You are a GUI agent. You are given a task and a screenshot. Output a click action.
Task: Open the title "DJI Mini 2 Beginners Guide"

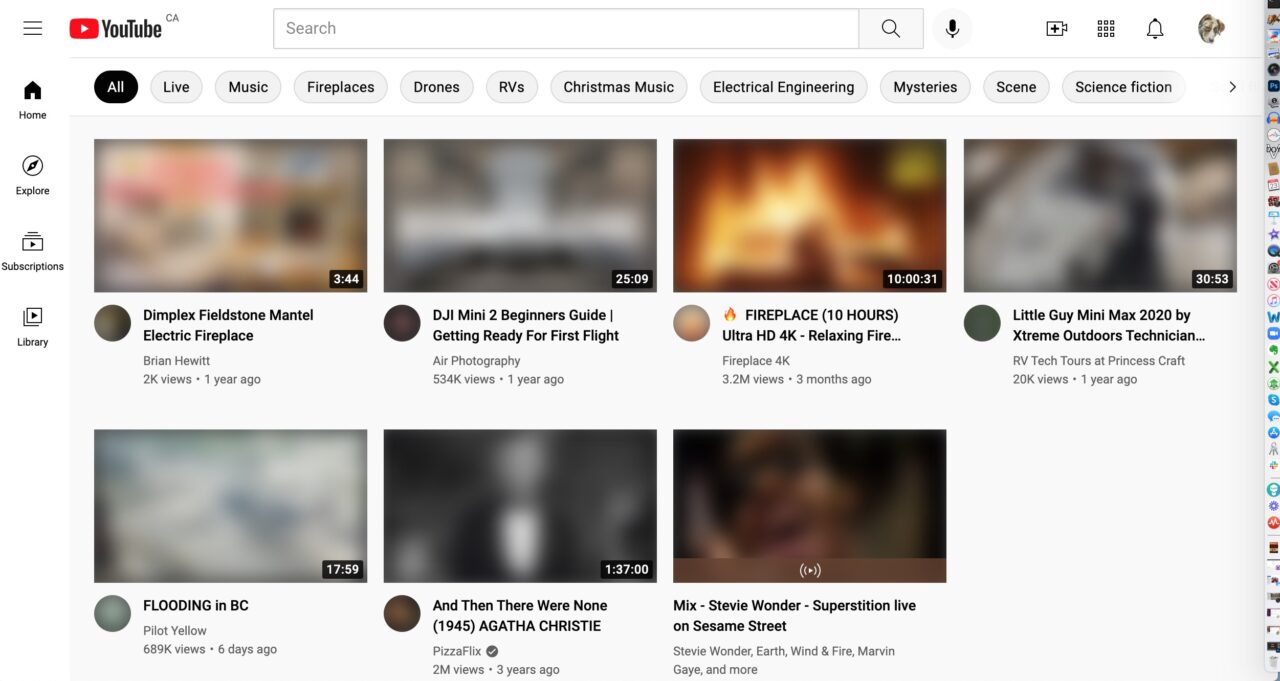click(526, 325)
